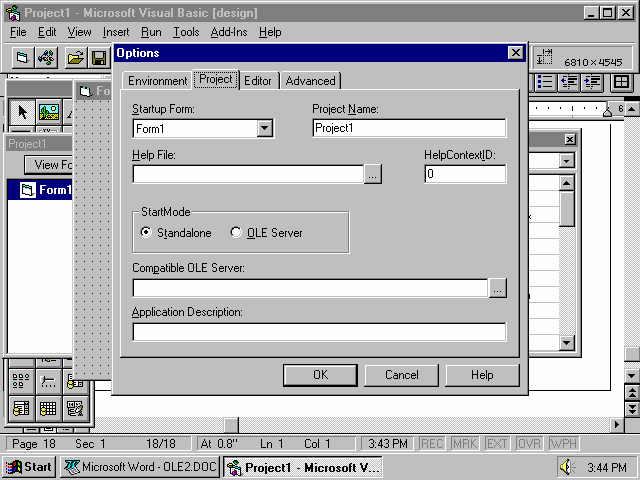Switch to the Environment tab
This screenshot has height=480, width=640.
(x=157, y=80)
